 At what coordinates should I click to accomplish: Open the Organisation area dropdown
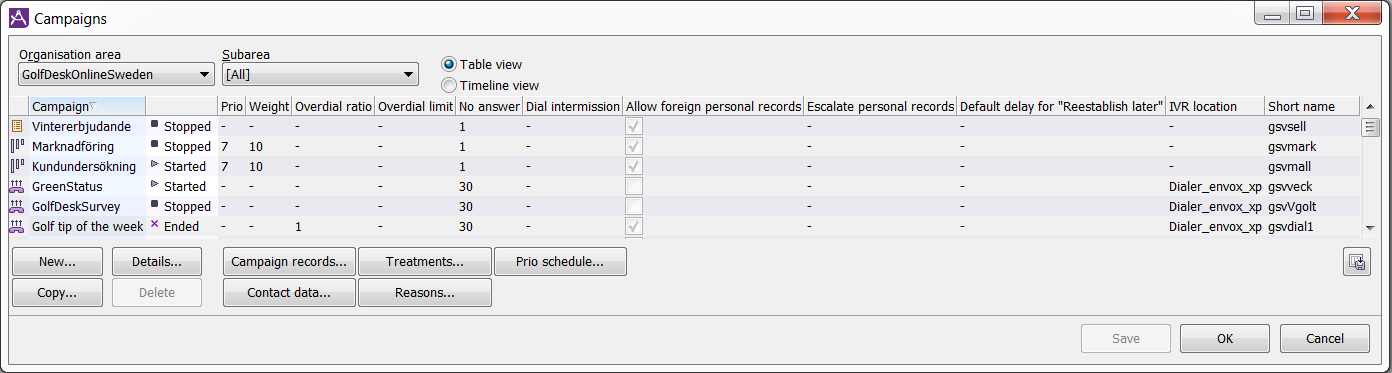tap(116, 74)
